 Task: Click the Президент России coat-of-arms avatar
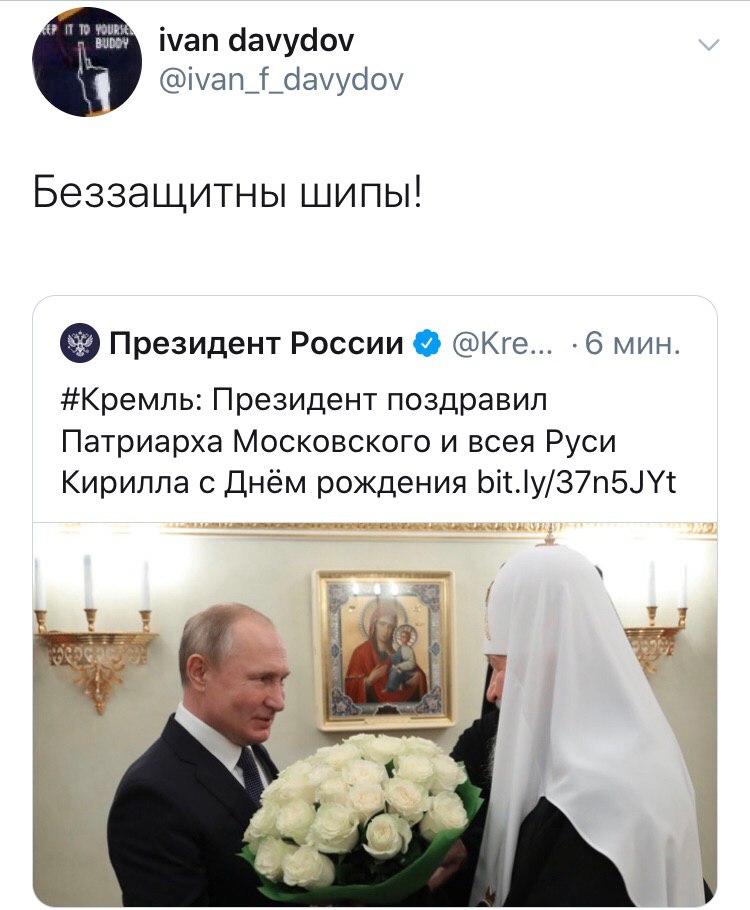80,343
